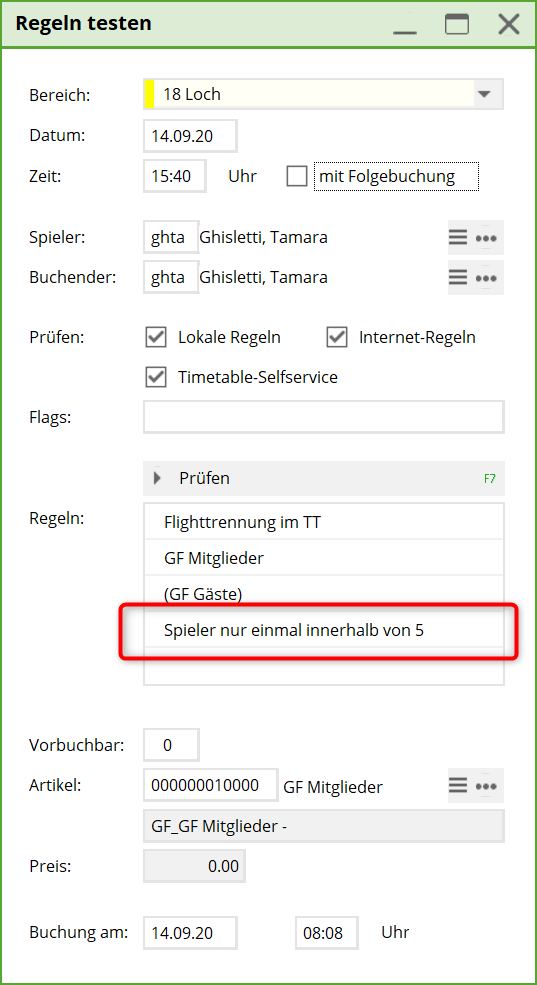Viewport: 537px width, 985px height.
Task: Select the GF Mitglieder rule entry
Action: click(x=323, y=557)
